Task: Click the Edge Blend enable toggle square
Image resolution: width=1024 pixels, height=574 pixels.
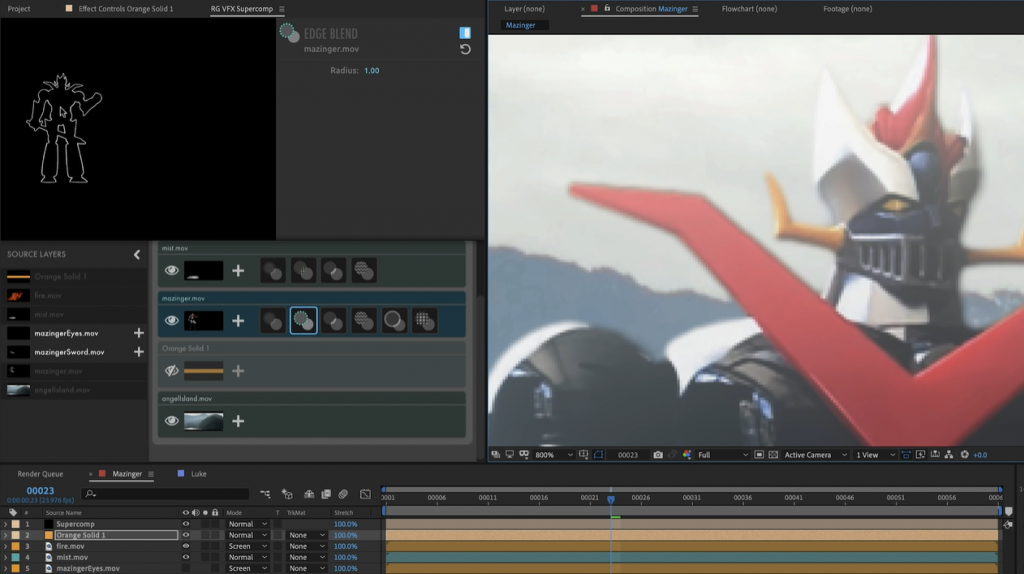Action: (x=465, y=33)
